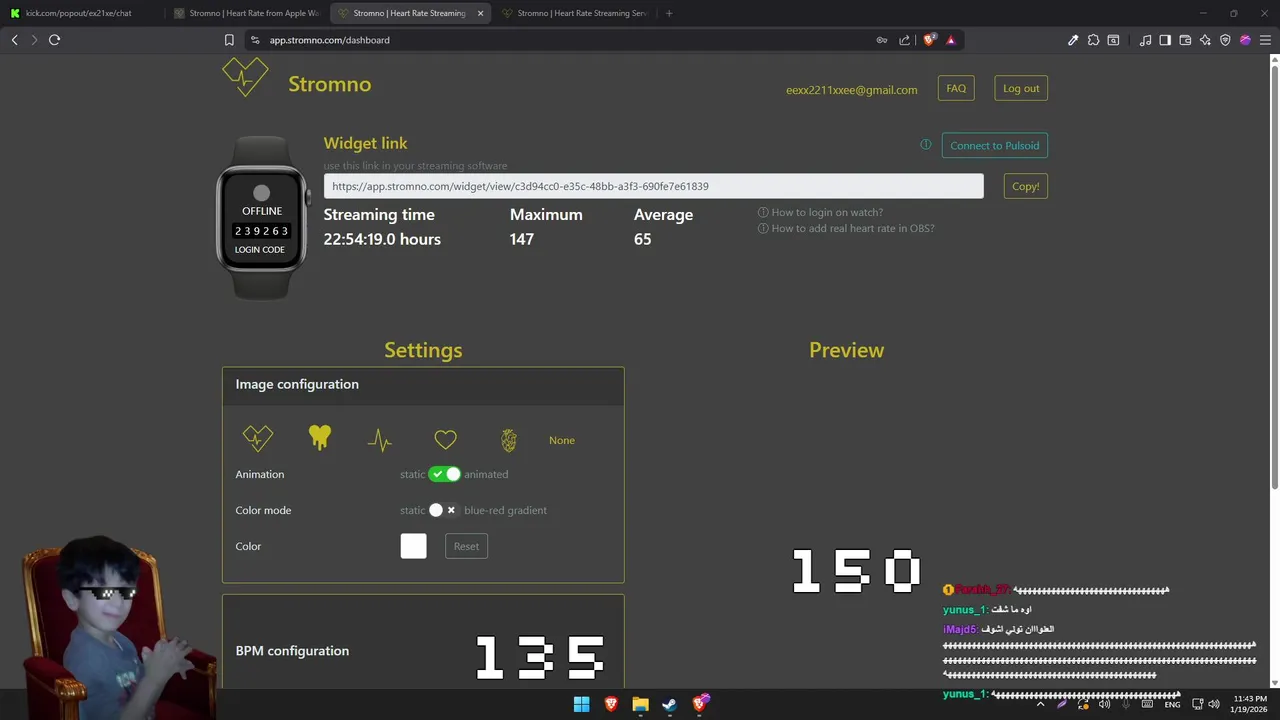The height and width of the screenshot is (720, 1280).
Task: Open Brave Shields lion icon
Action: click(x=929, y=40)
